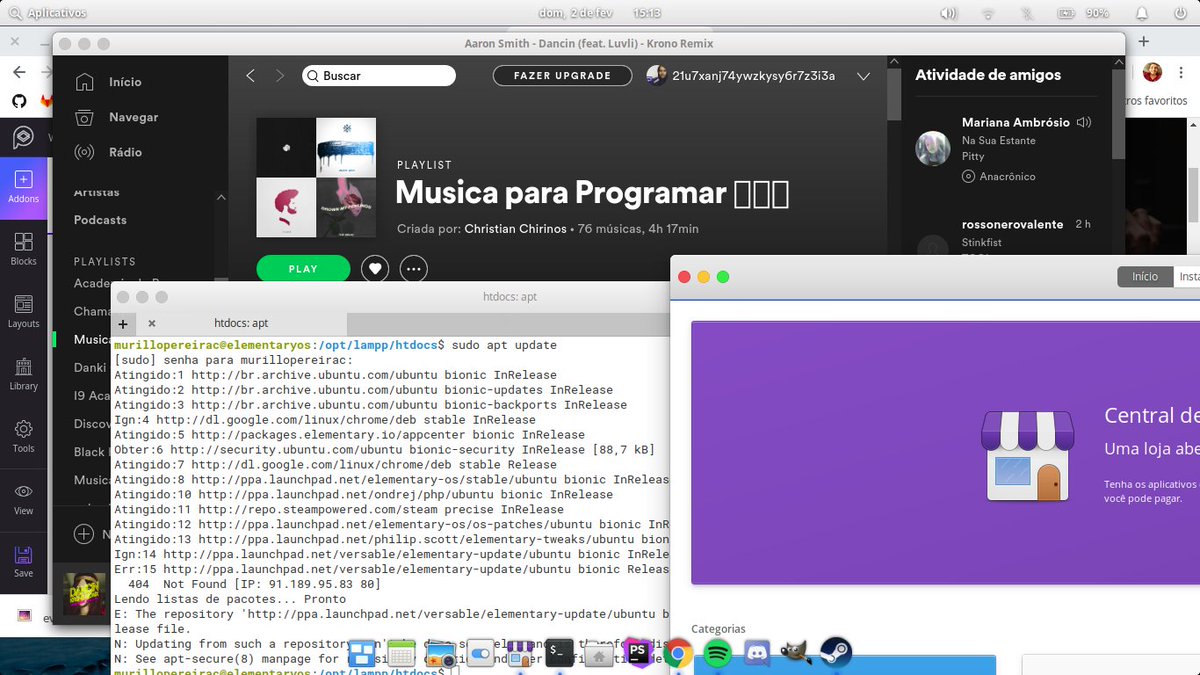Click Stinkfist track in friend activity
1200x675 pixels.
[x=981, y=243]
